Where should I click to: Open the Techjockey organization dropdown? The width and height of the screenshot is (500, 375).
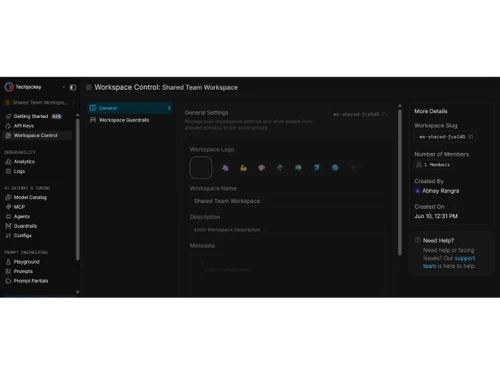click(x=63, y=87)
